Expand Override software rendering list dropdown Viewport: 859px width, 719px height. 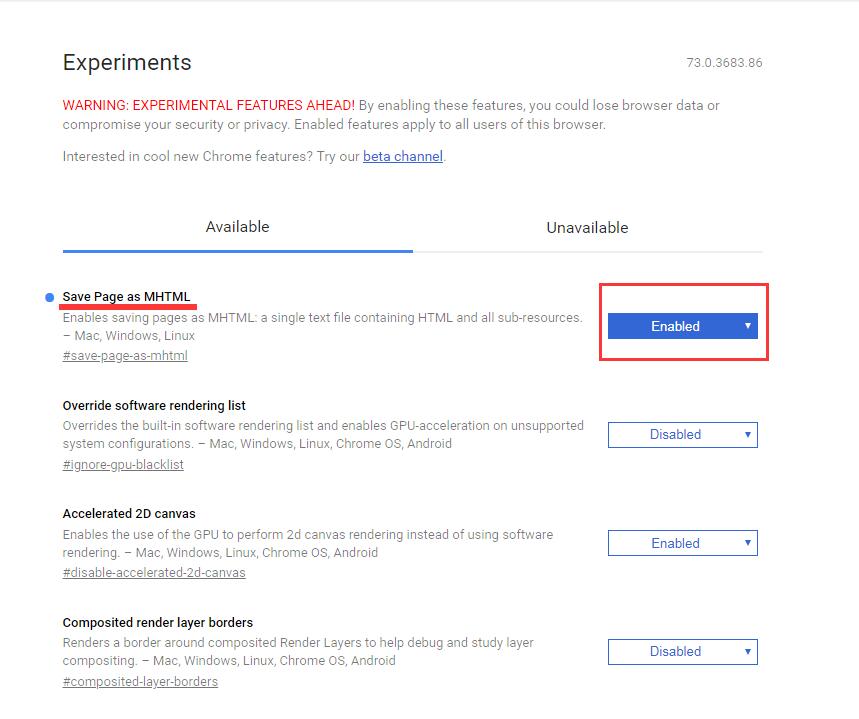[x=682, y=434]
